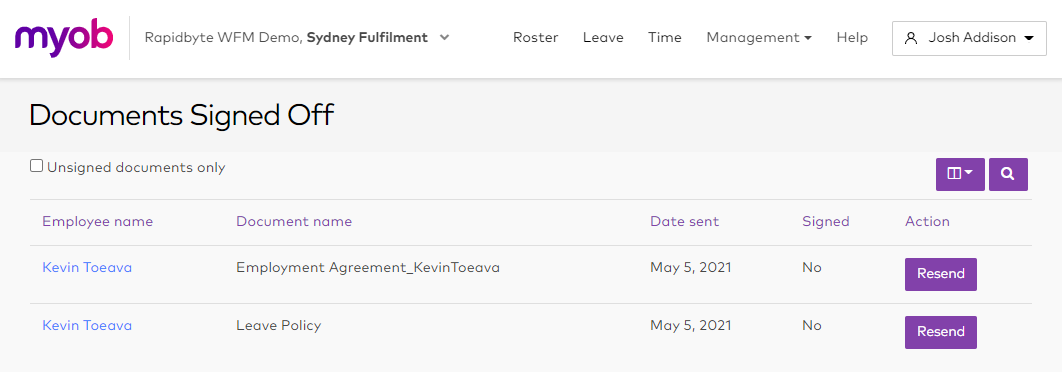Tick the Unsigned documents only checkbox
Viewport: 1062px width, 372px height.
(37, 166)
